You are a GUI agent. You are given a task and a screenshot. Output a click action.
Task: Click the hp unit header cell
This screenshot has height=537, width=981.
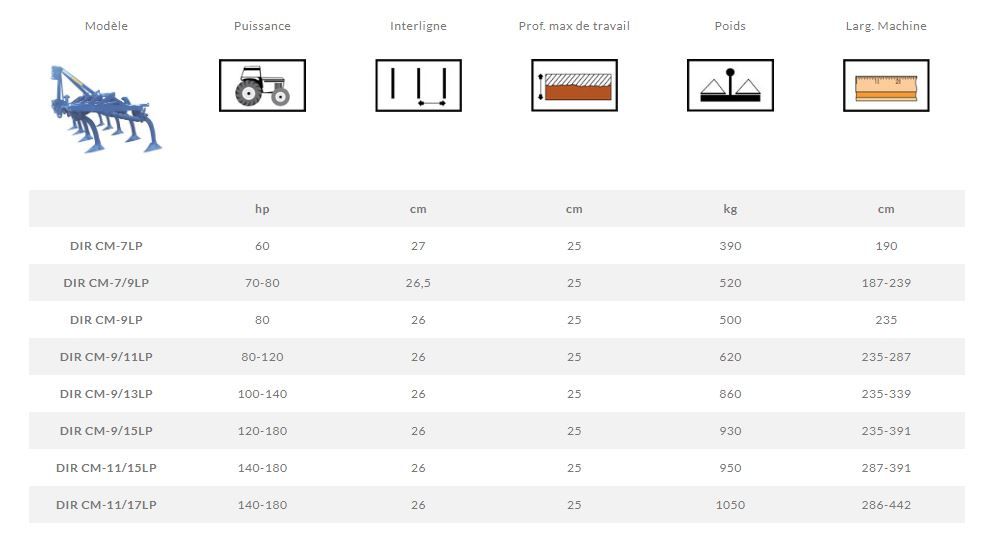262,209
